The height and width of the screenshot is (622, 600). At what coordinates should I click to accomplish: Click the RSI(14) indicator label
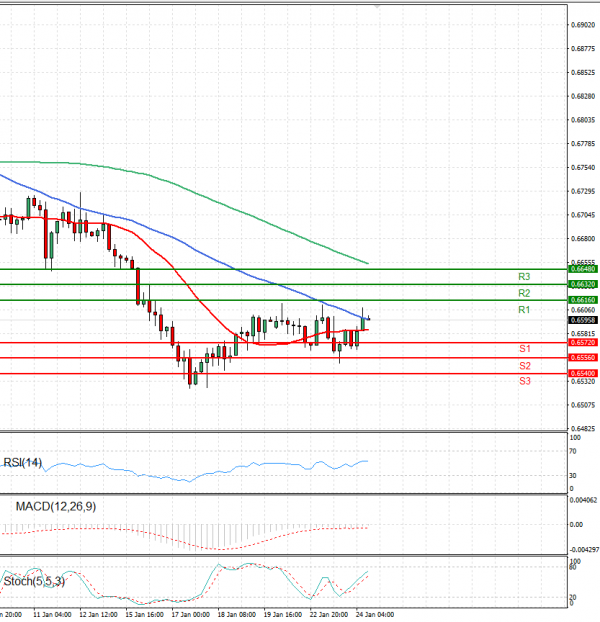23,463
